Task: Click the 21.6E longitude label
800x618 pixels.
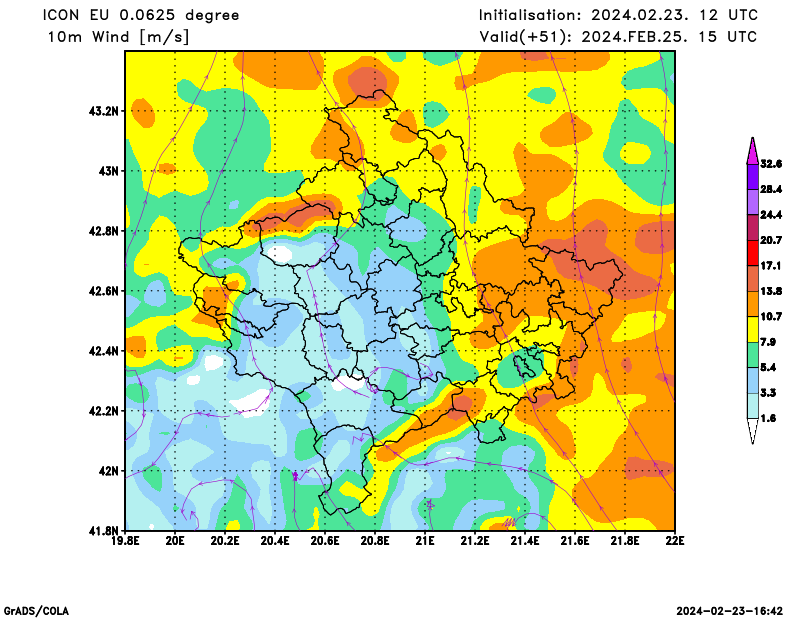Action: pos(575,540)
